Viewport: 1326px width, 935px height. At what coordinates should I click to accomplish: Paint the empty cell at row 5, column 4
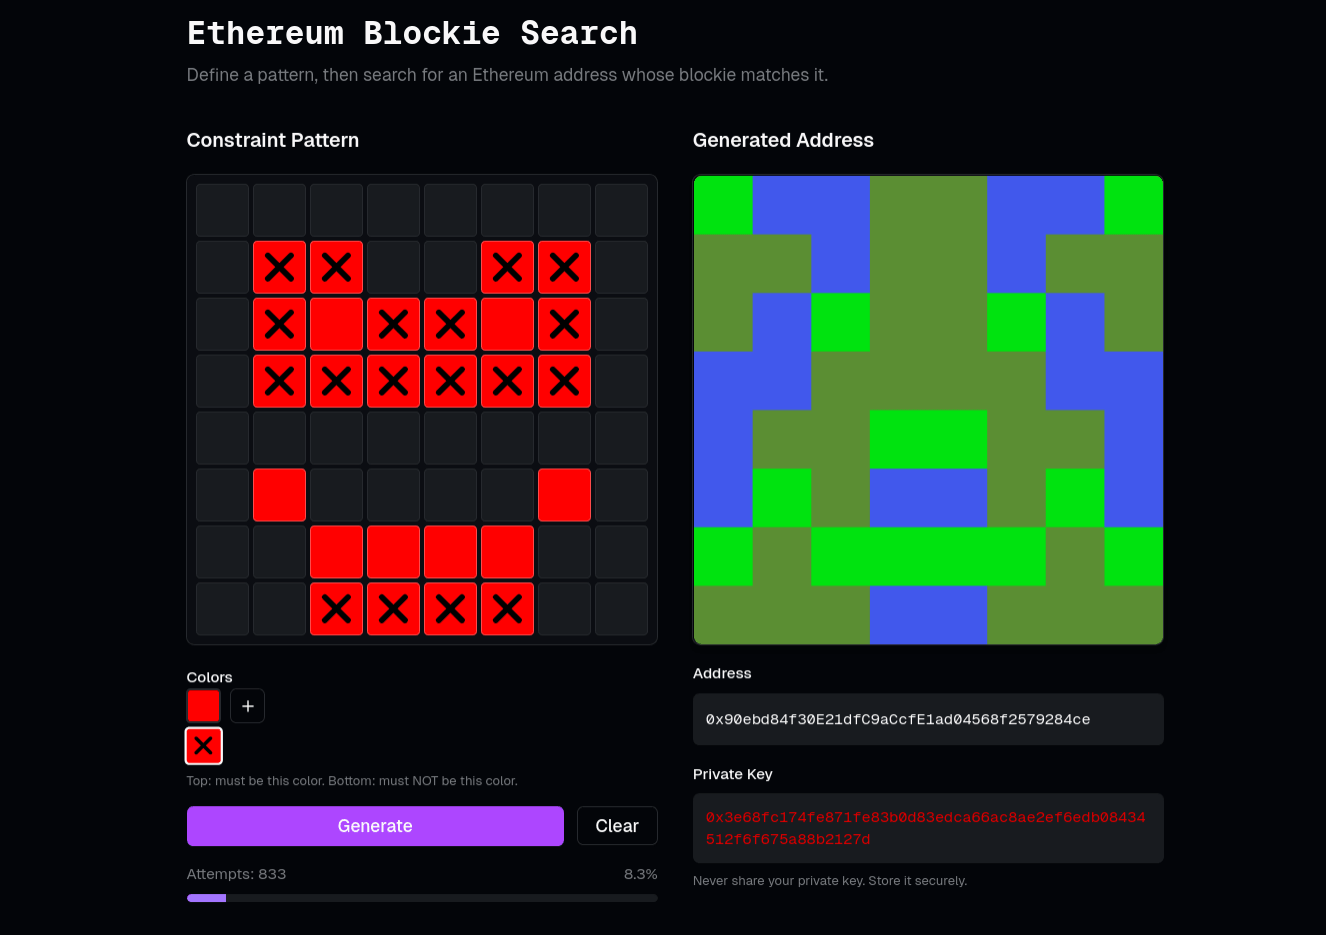(x=393, y=438)
